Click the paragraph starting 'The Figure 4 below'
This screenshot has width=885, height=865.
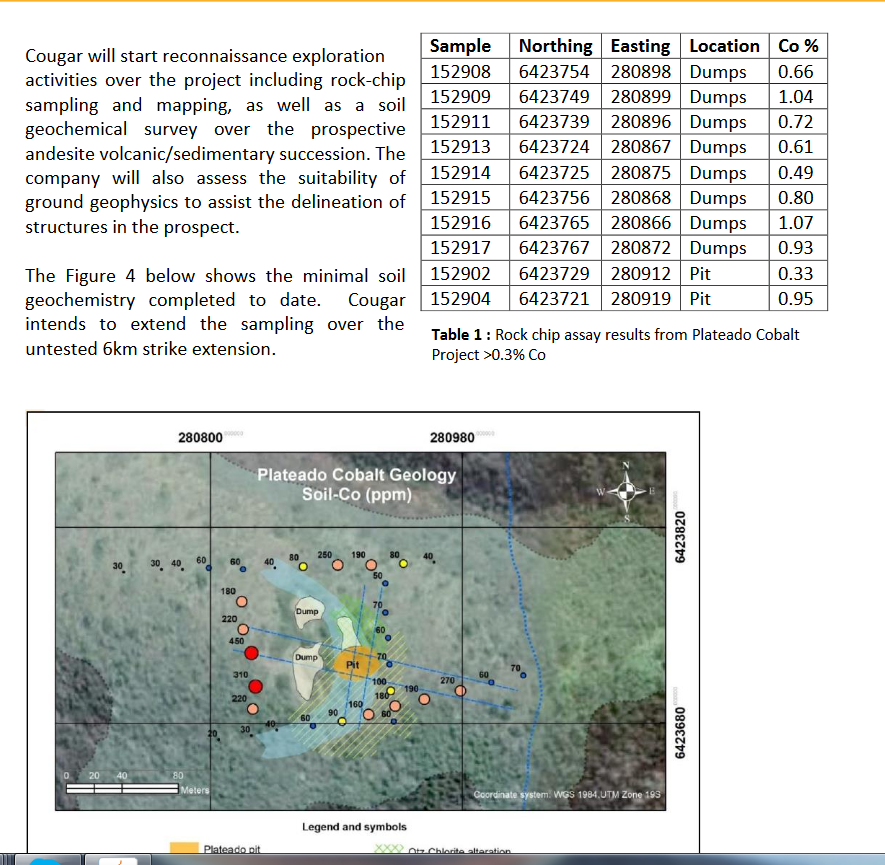tap(215, 313)
